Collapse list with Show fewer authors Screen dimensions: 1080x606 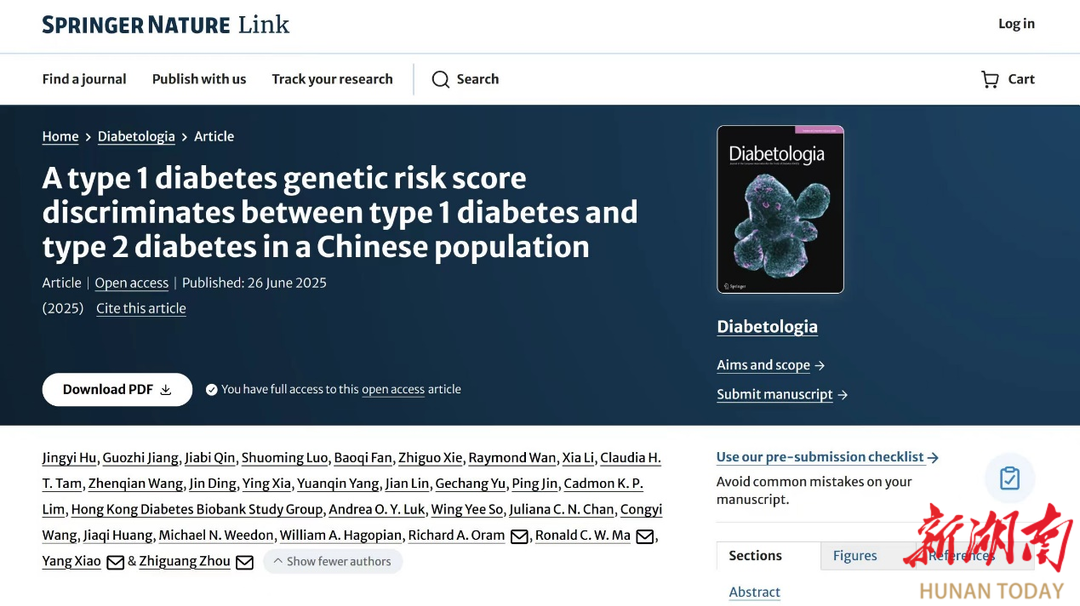[x=333, y=561]
